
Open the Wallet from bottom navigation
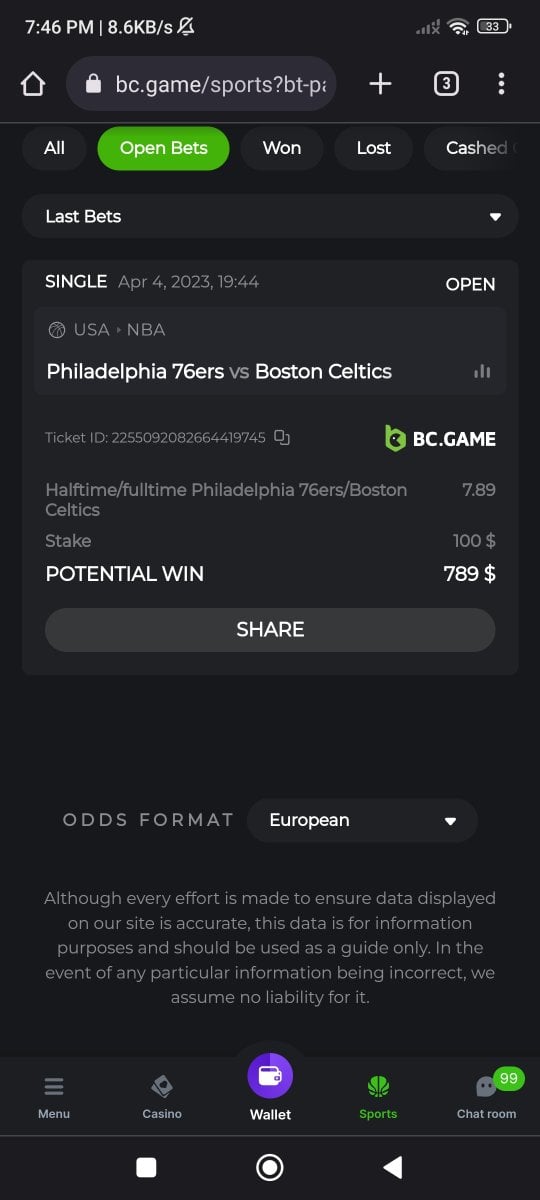coord(270,1087)
